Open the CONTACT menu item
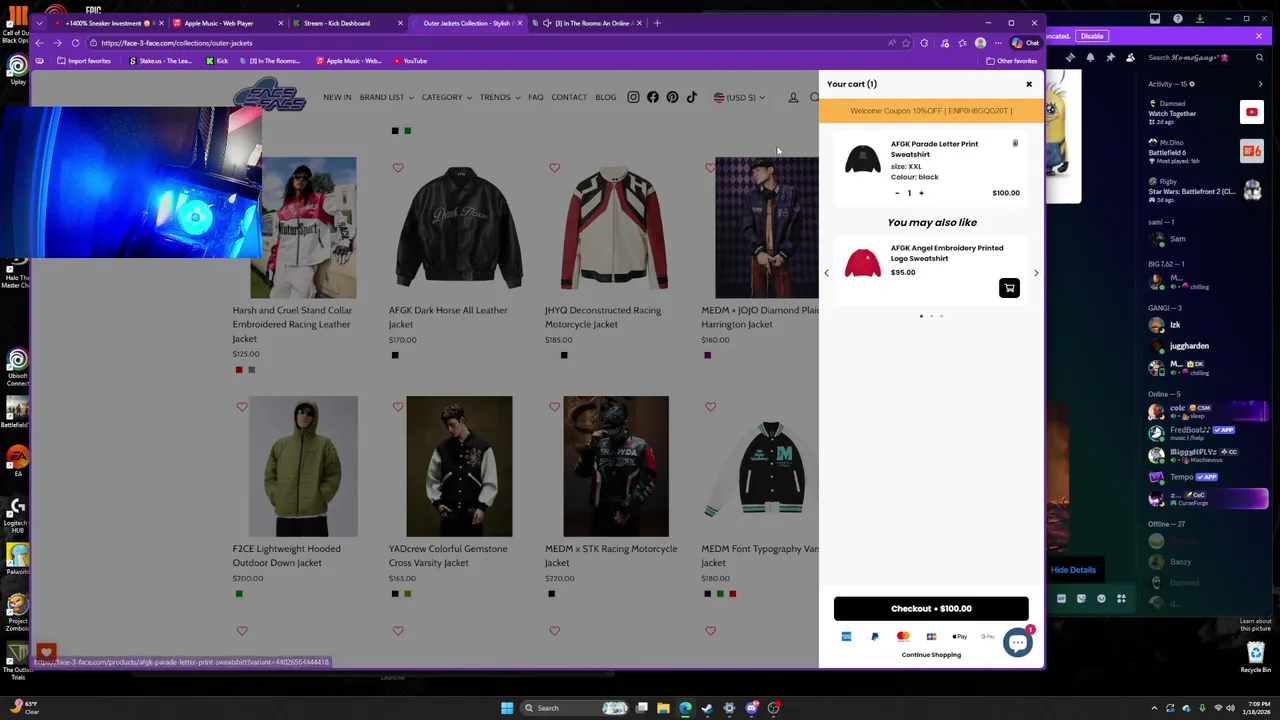The image size is (1280, 720). click(569, 97)
